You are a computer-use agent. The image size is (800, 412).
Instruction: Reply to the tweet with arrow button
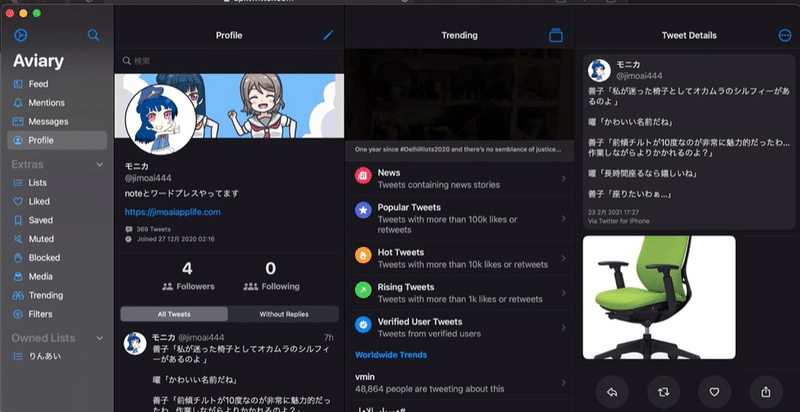[x=612, y=392]
